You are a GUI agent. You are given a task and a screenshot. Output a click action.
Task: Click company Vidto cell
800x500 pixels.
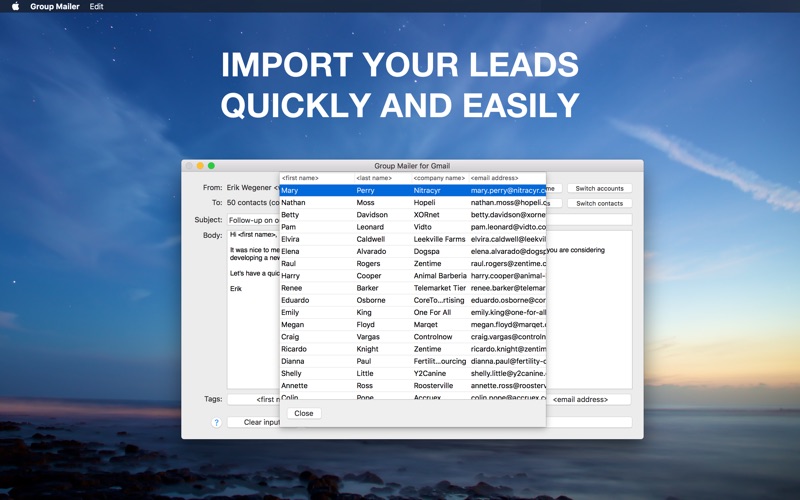(422, 227)
